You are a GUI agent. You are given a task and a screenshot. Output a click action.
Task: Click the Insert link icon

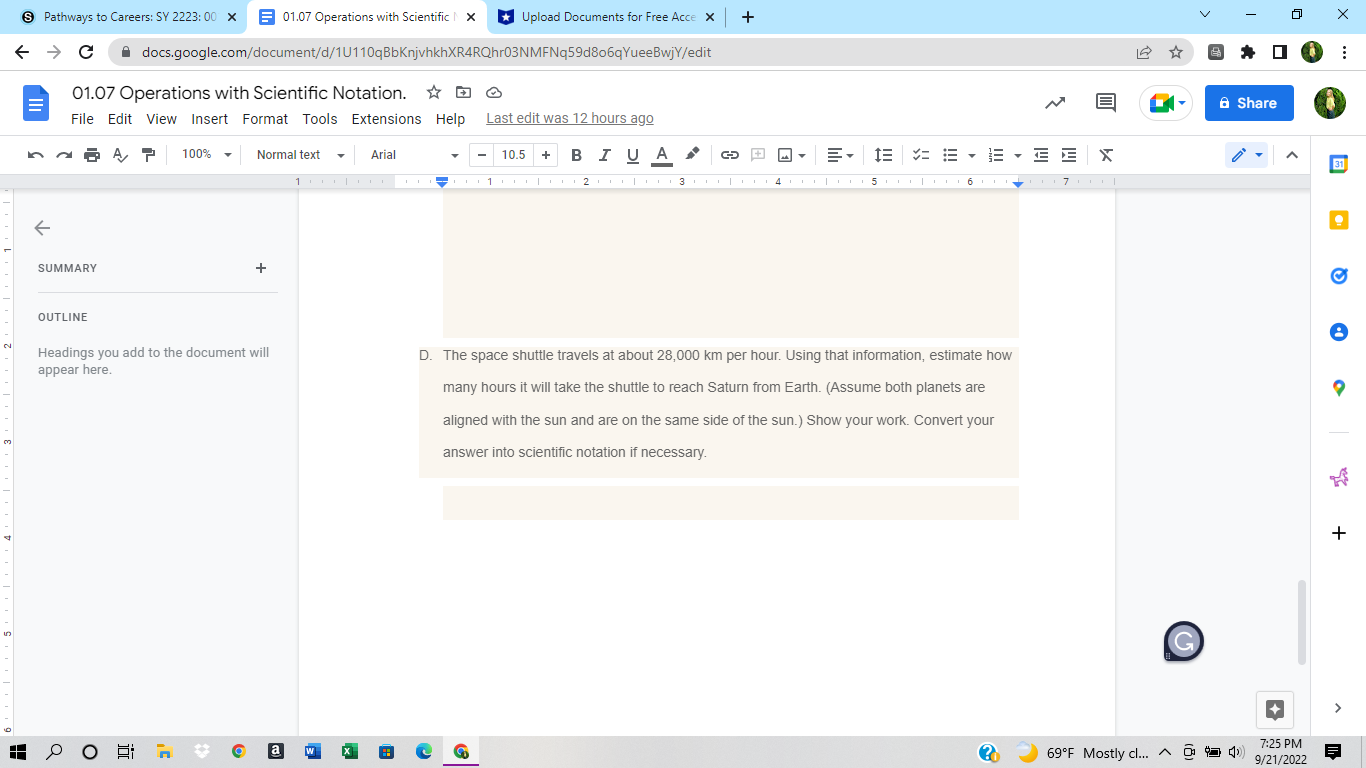[730, 155]
